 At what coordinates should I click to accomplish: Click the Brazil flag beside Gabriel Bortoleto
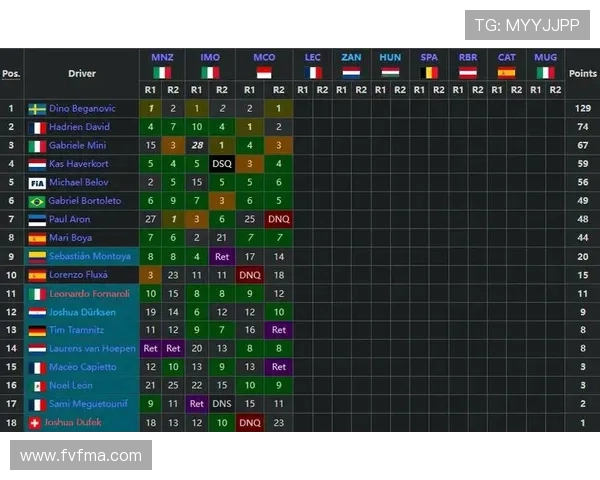(x=37, y=201)
